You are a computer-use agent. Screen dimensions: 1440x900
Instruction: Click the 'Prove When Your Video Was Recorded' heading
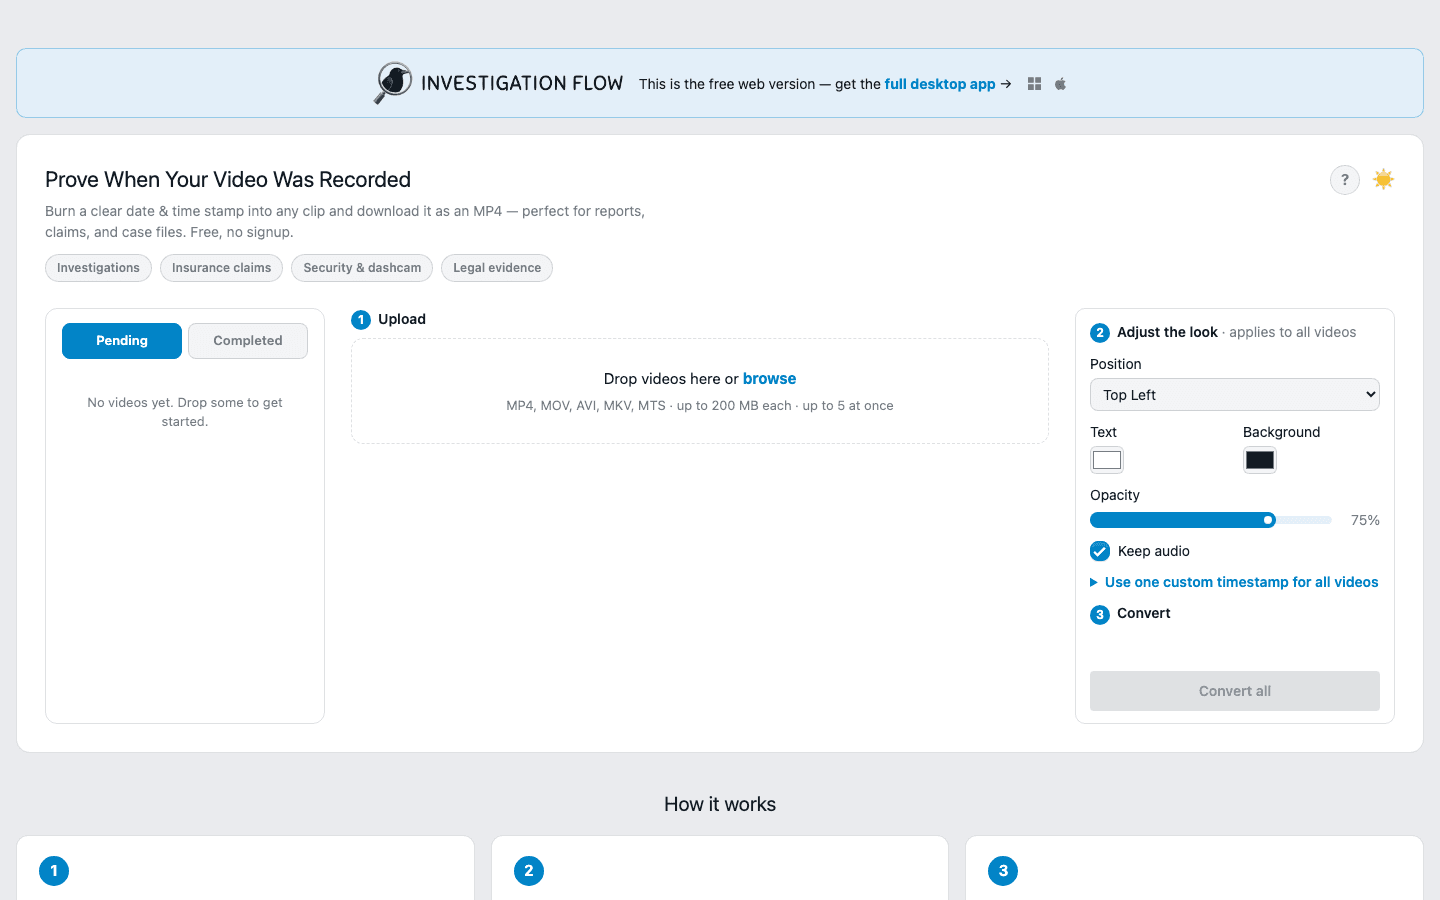click(x=228, y=180)
